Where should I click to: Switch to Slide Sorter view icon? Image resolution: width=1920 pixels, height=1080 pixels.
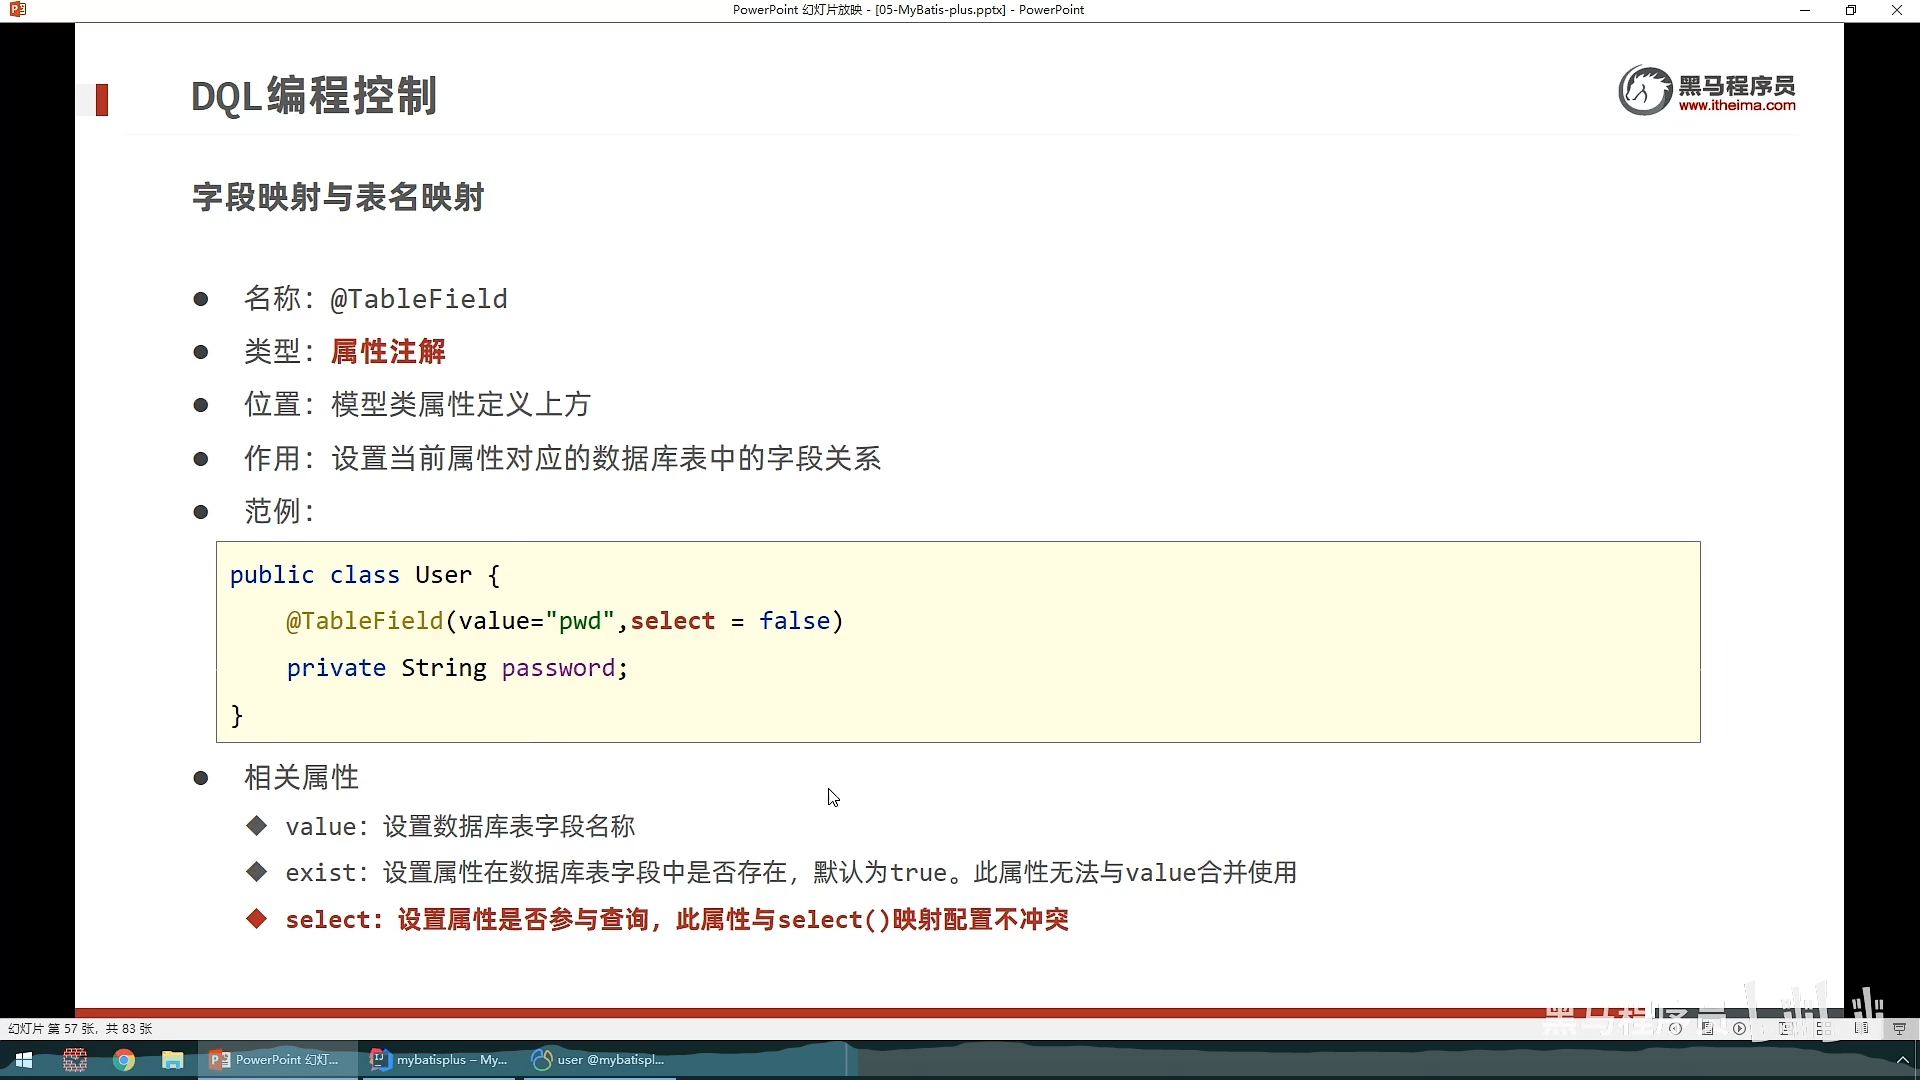pos(1824,1028)
